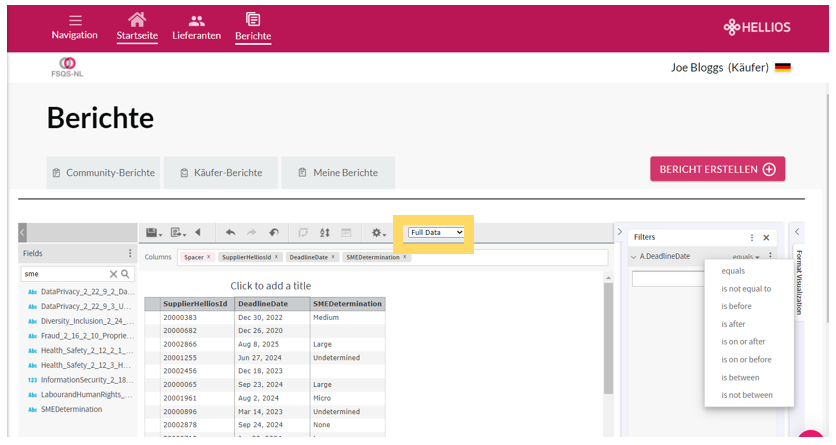Close the Filters panel
The image size is (836, 445).
(766, 238)
